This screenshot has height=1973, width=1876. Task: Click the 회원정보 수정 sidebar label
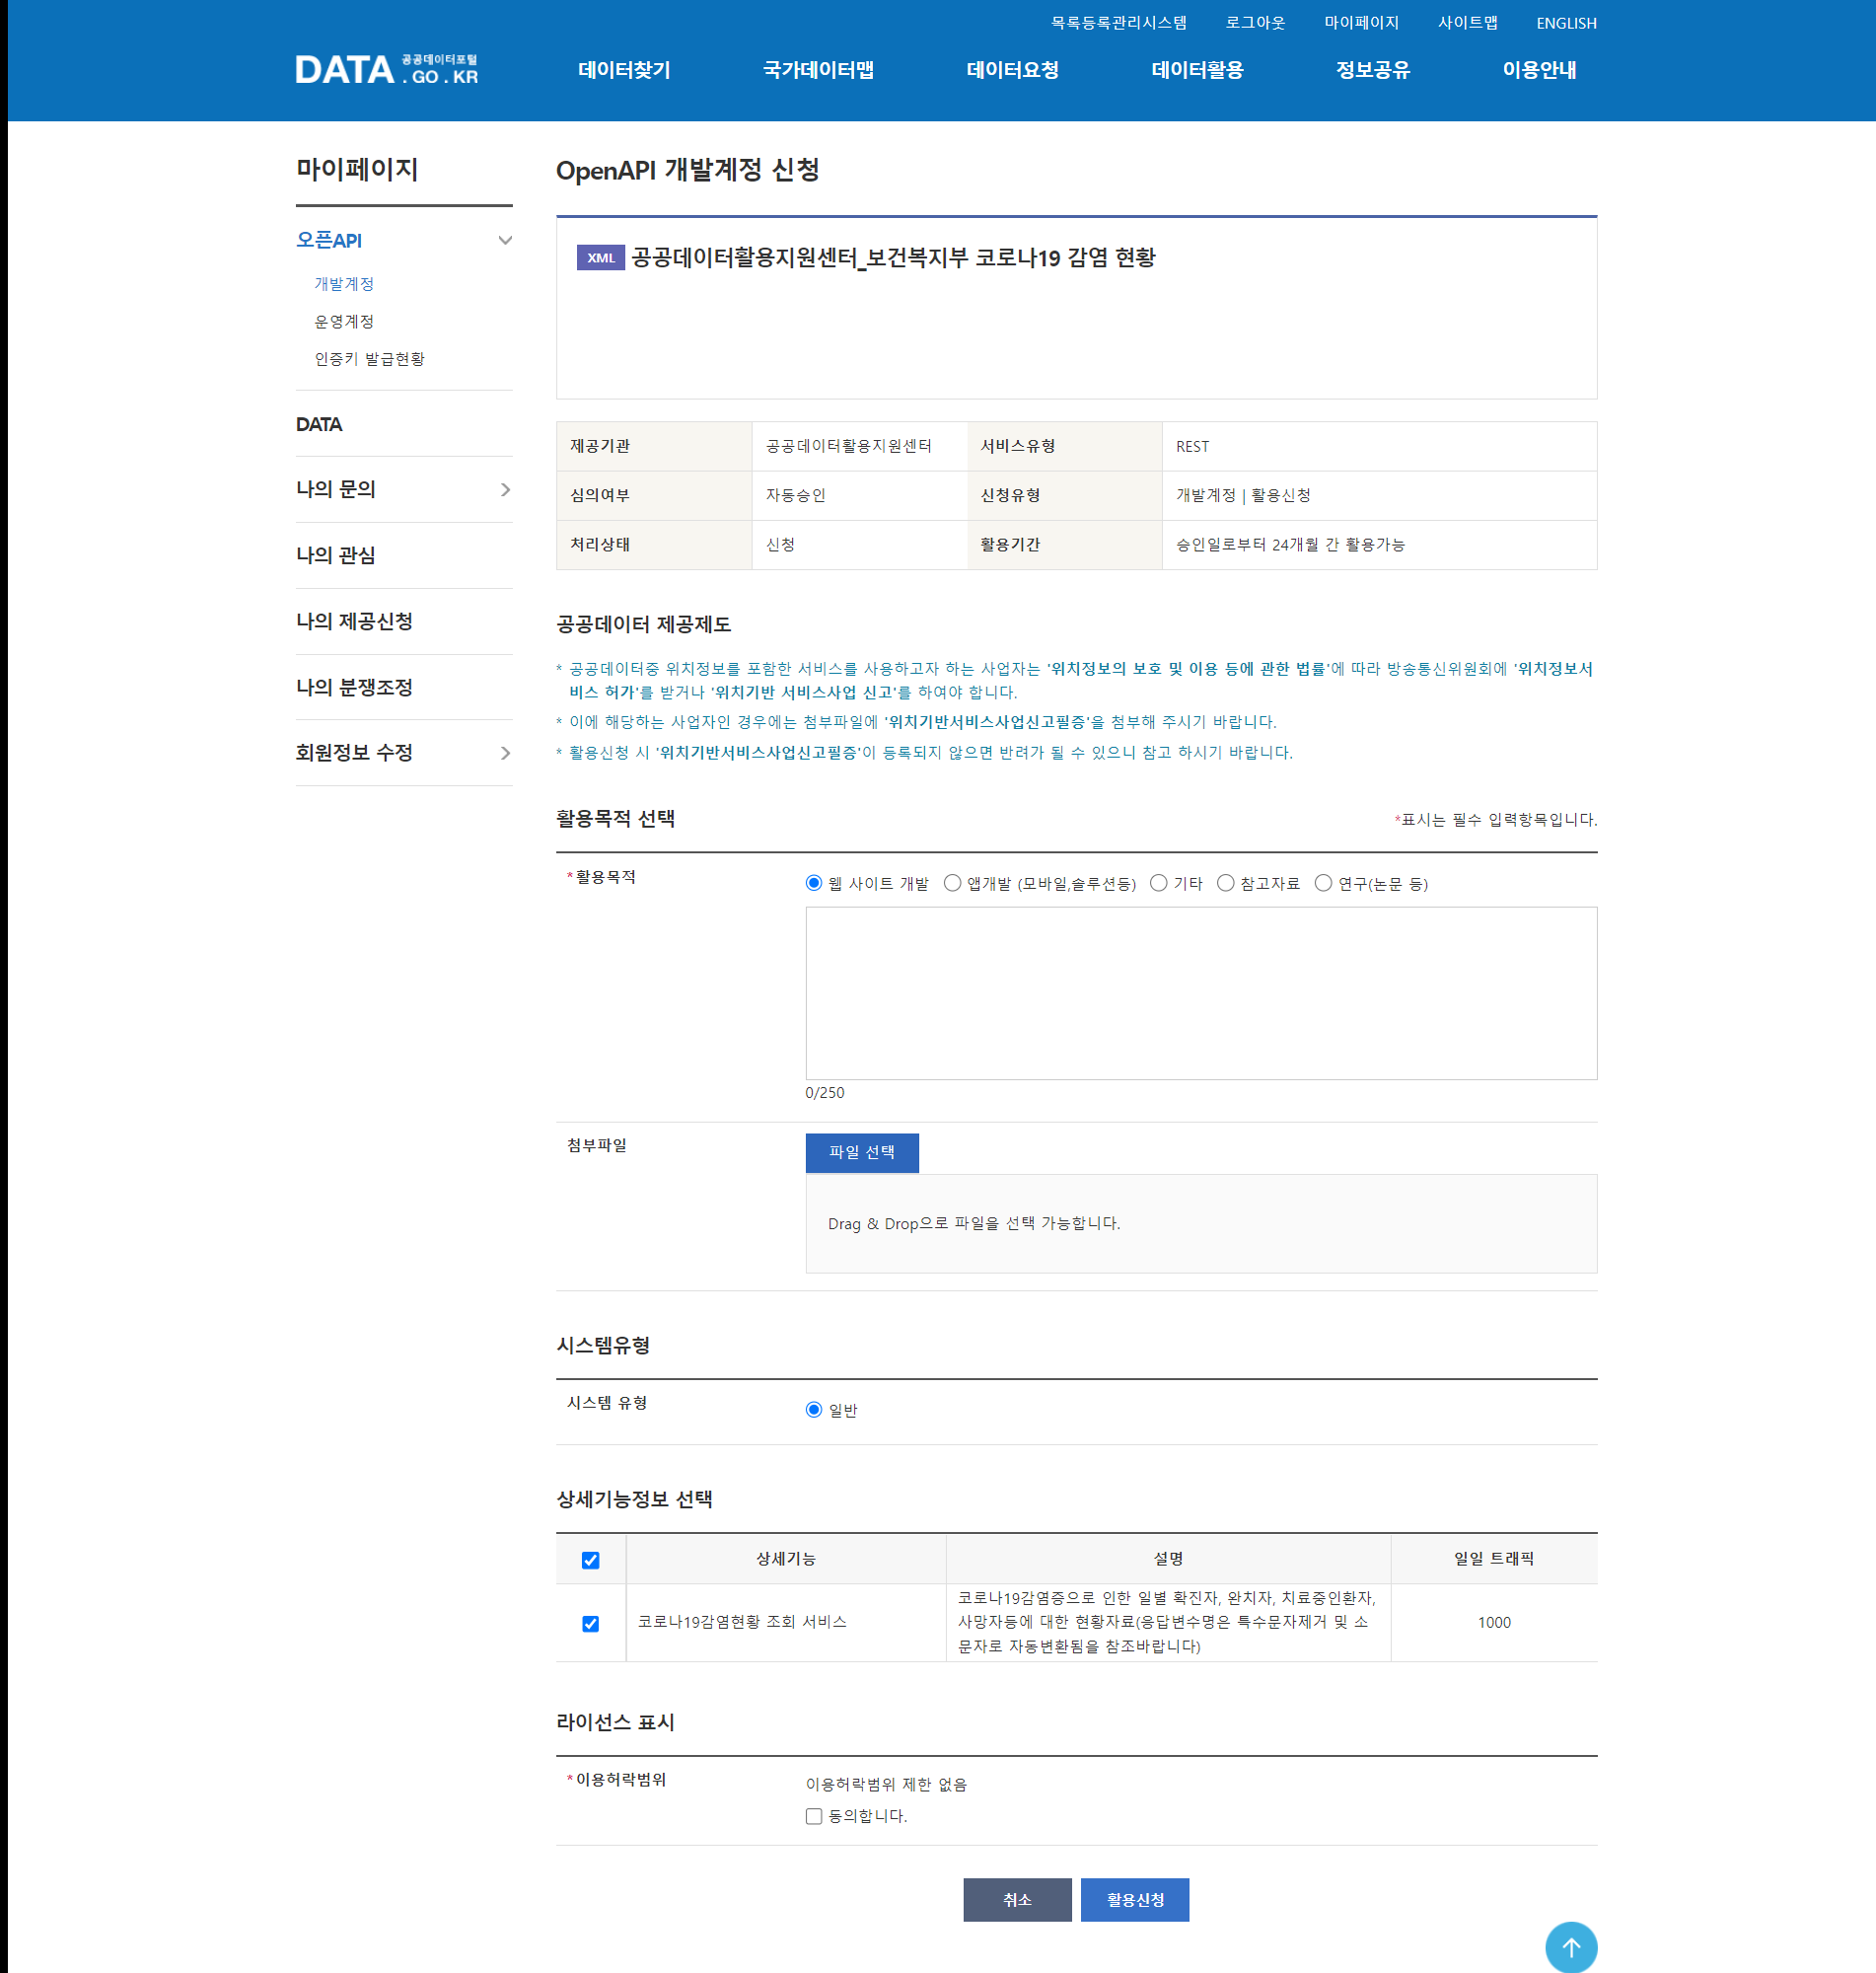[354, 752]
